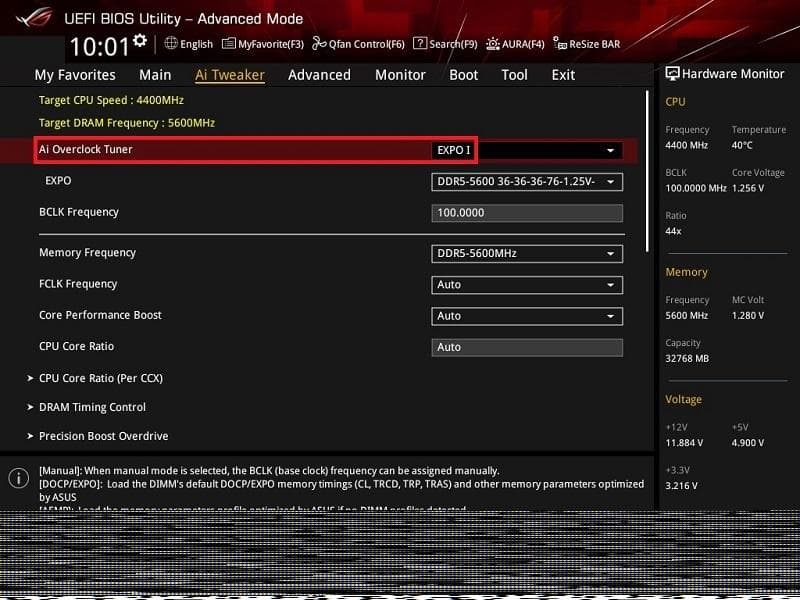Open the EXPO profile dropdown
This screenshot has width=800, height=600.
[527, 182]
